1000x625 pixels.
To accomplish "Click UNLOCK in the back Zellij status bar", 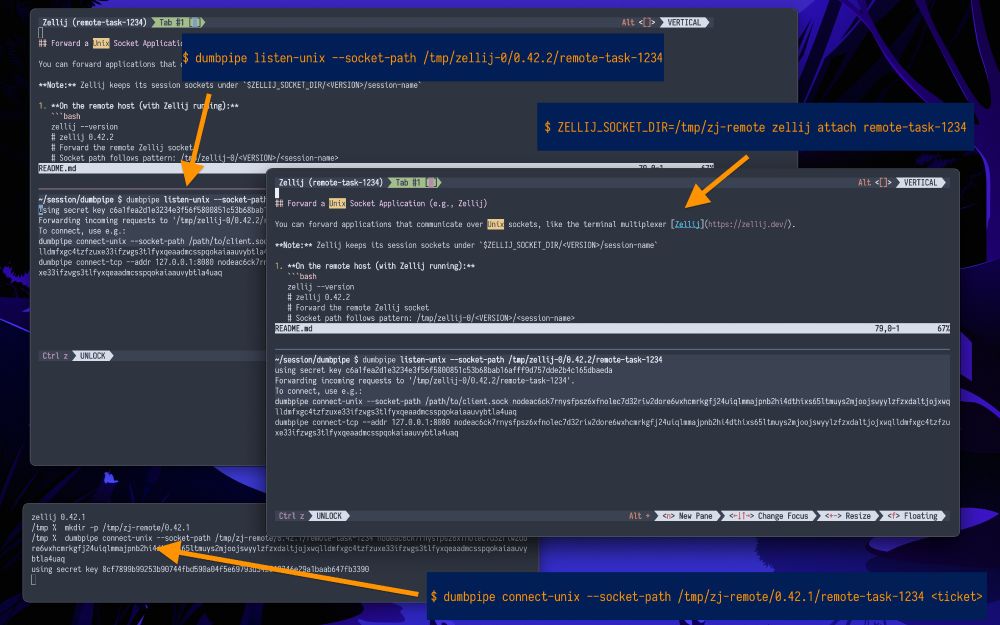I will pyautogui.click(x=92, y=356).
